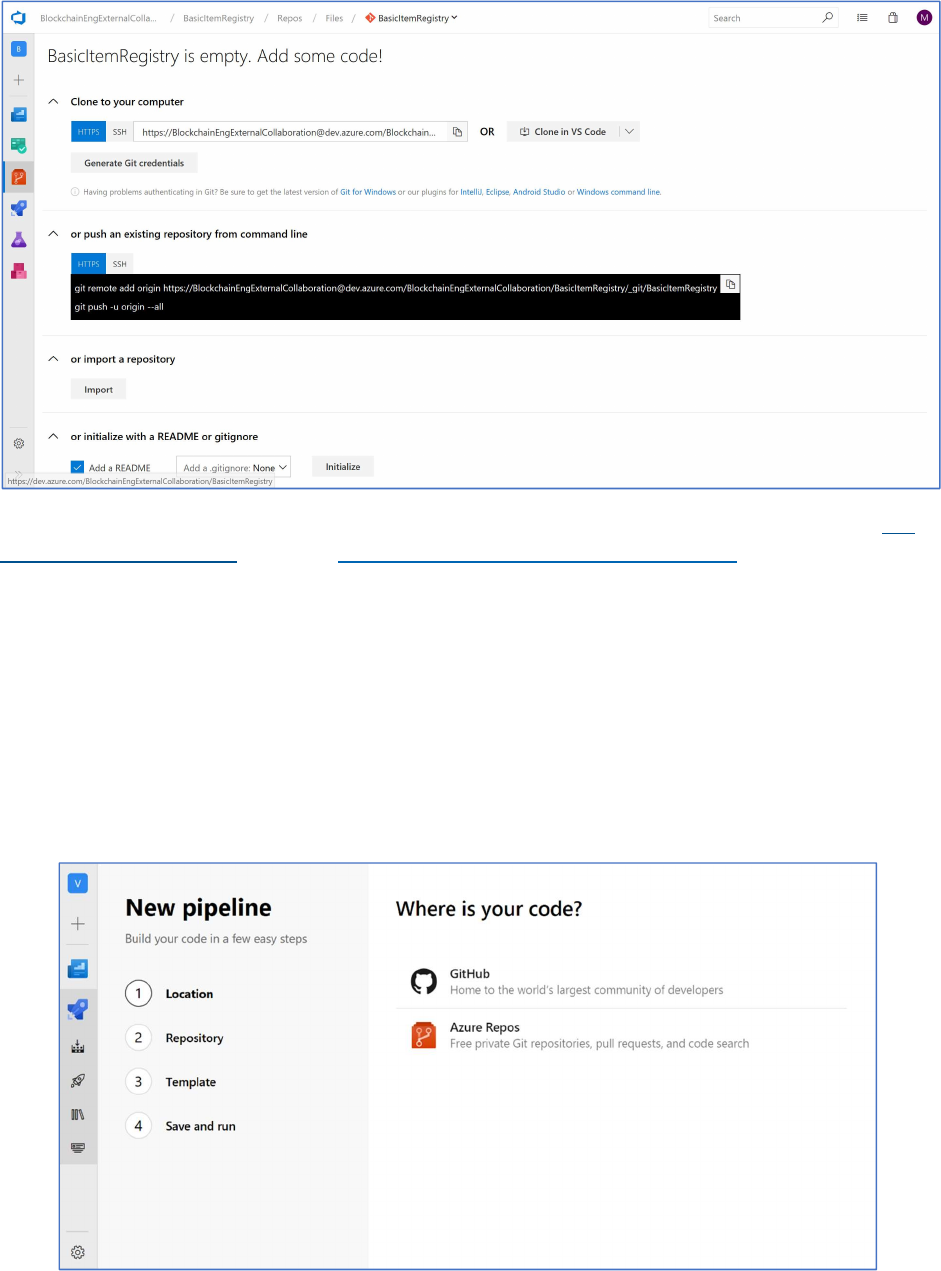Viewport: 941px width, 1271px height.
Task: Click the Initialize button
Action: coord(343,467)
